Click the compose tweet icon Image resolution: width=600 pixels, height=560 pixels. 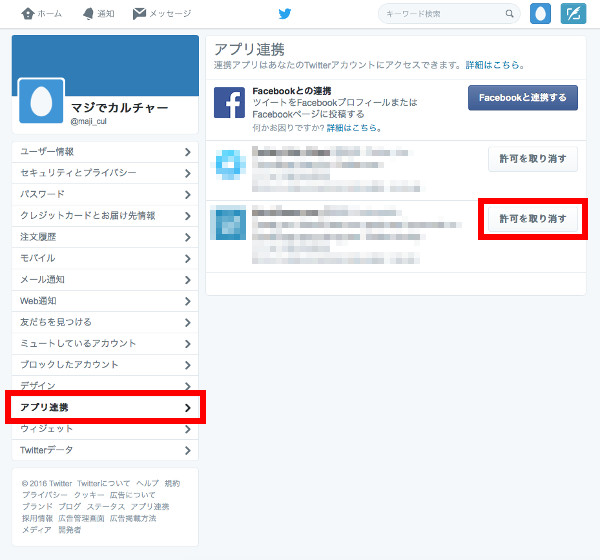point(572,14)
